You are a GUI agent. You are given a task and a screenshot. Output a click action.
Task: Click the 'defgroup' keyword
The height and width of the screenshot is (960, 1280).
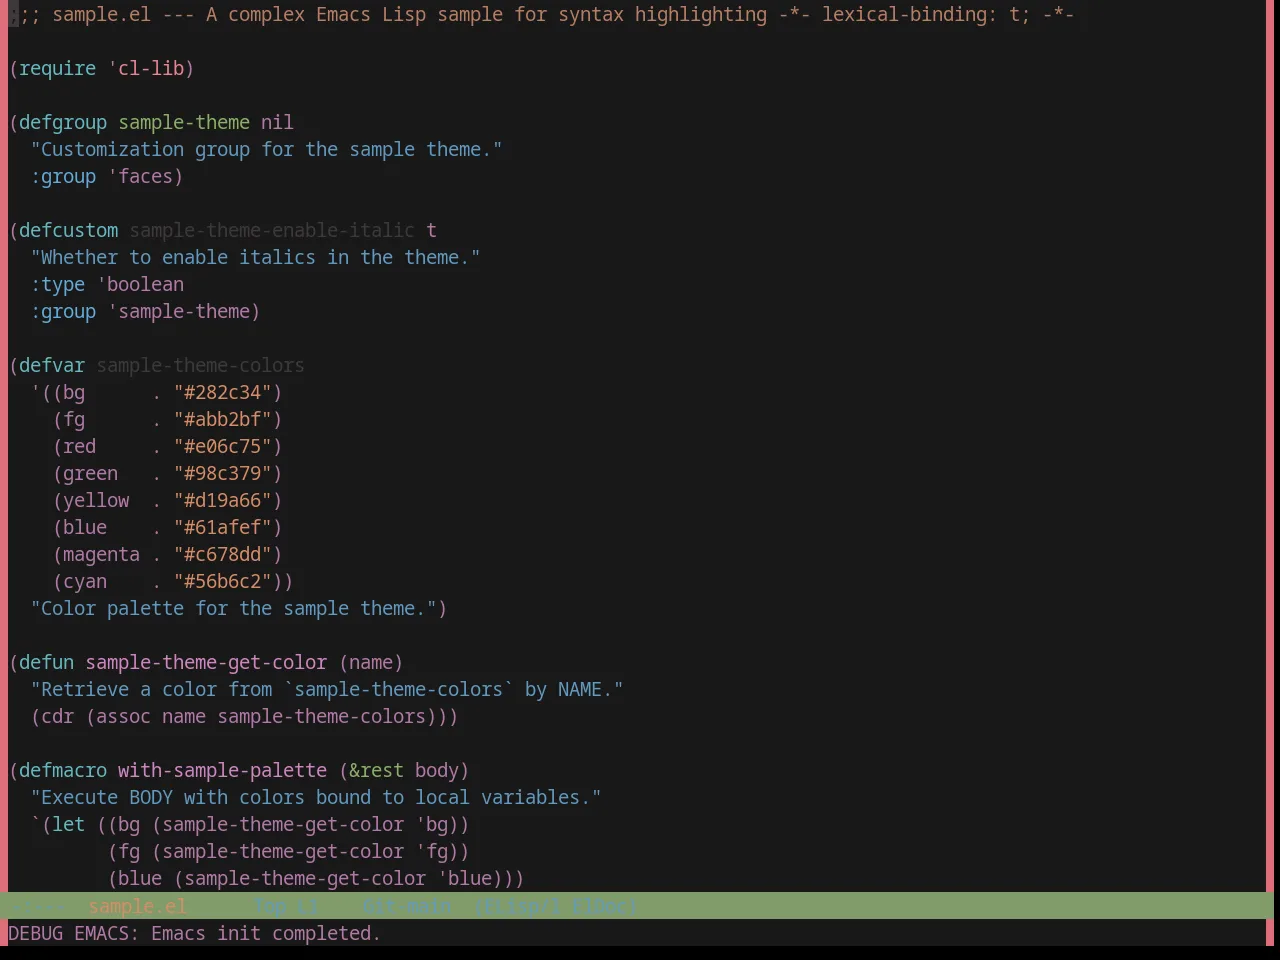(63, 122)
